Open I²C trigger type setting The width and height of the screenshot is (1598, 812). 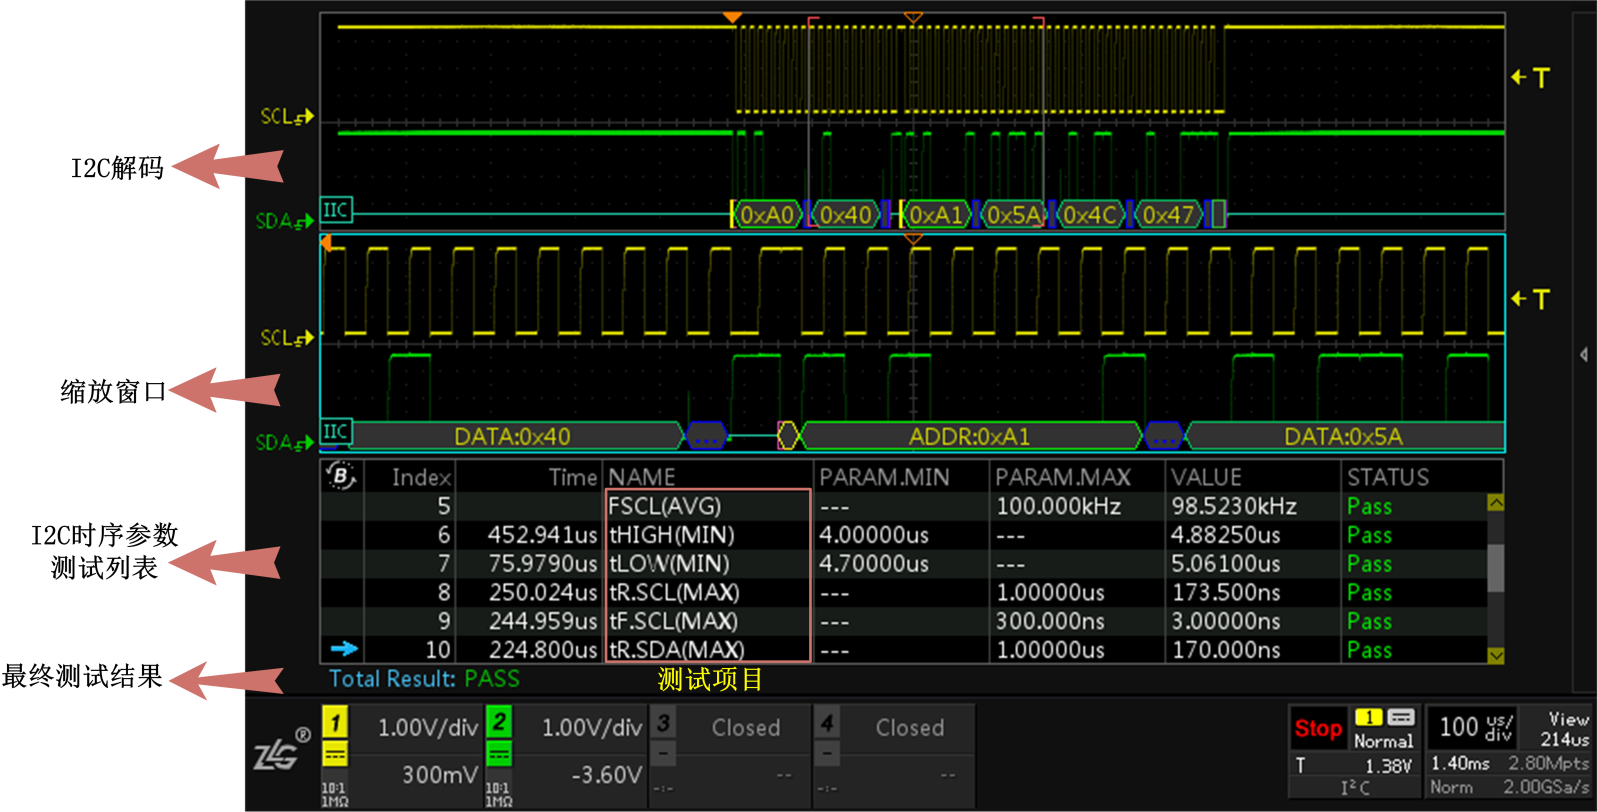tap(1355, 788)
